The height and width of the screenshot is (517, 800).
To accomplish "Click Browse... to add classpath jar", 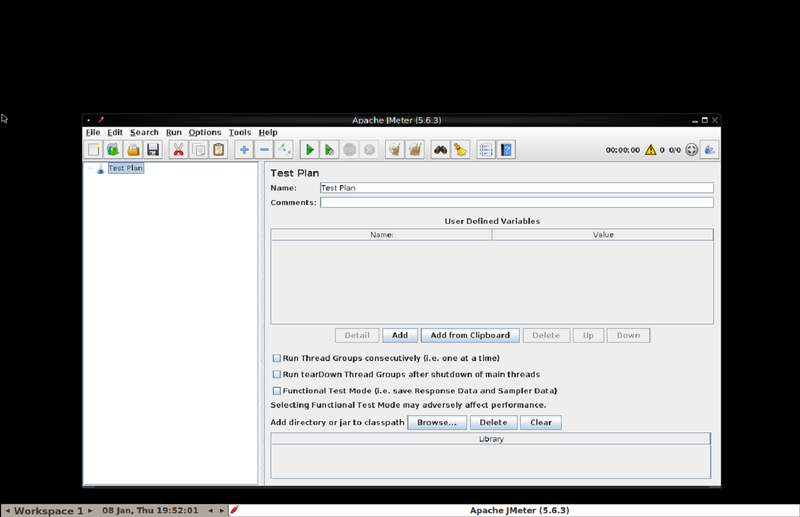I will (437, 423).
